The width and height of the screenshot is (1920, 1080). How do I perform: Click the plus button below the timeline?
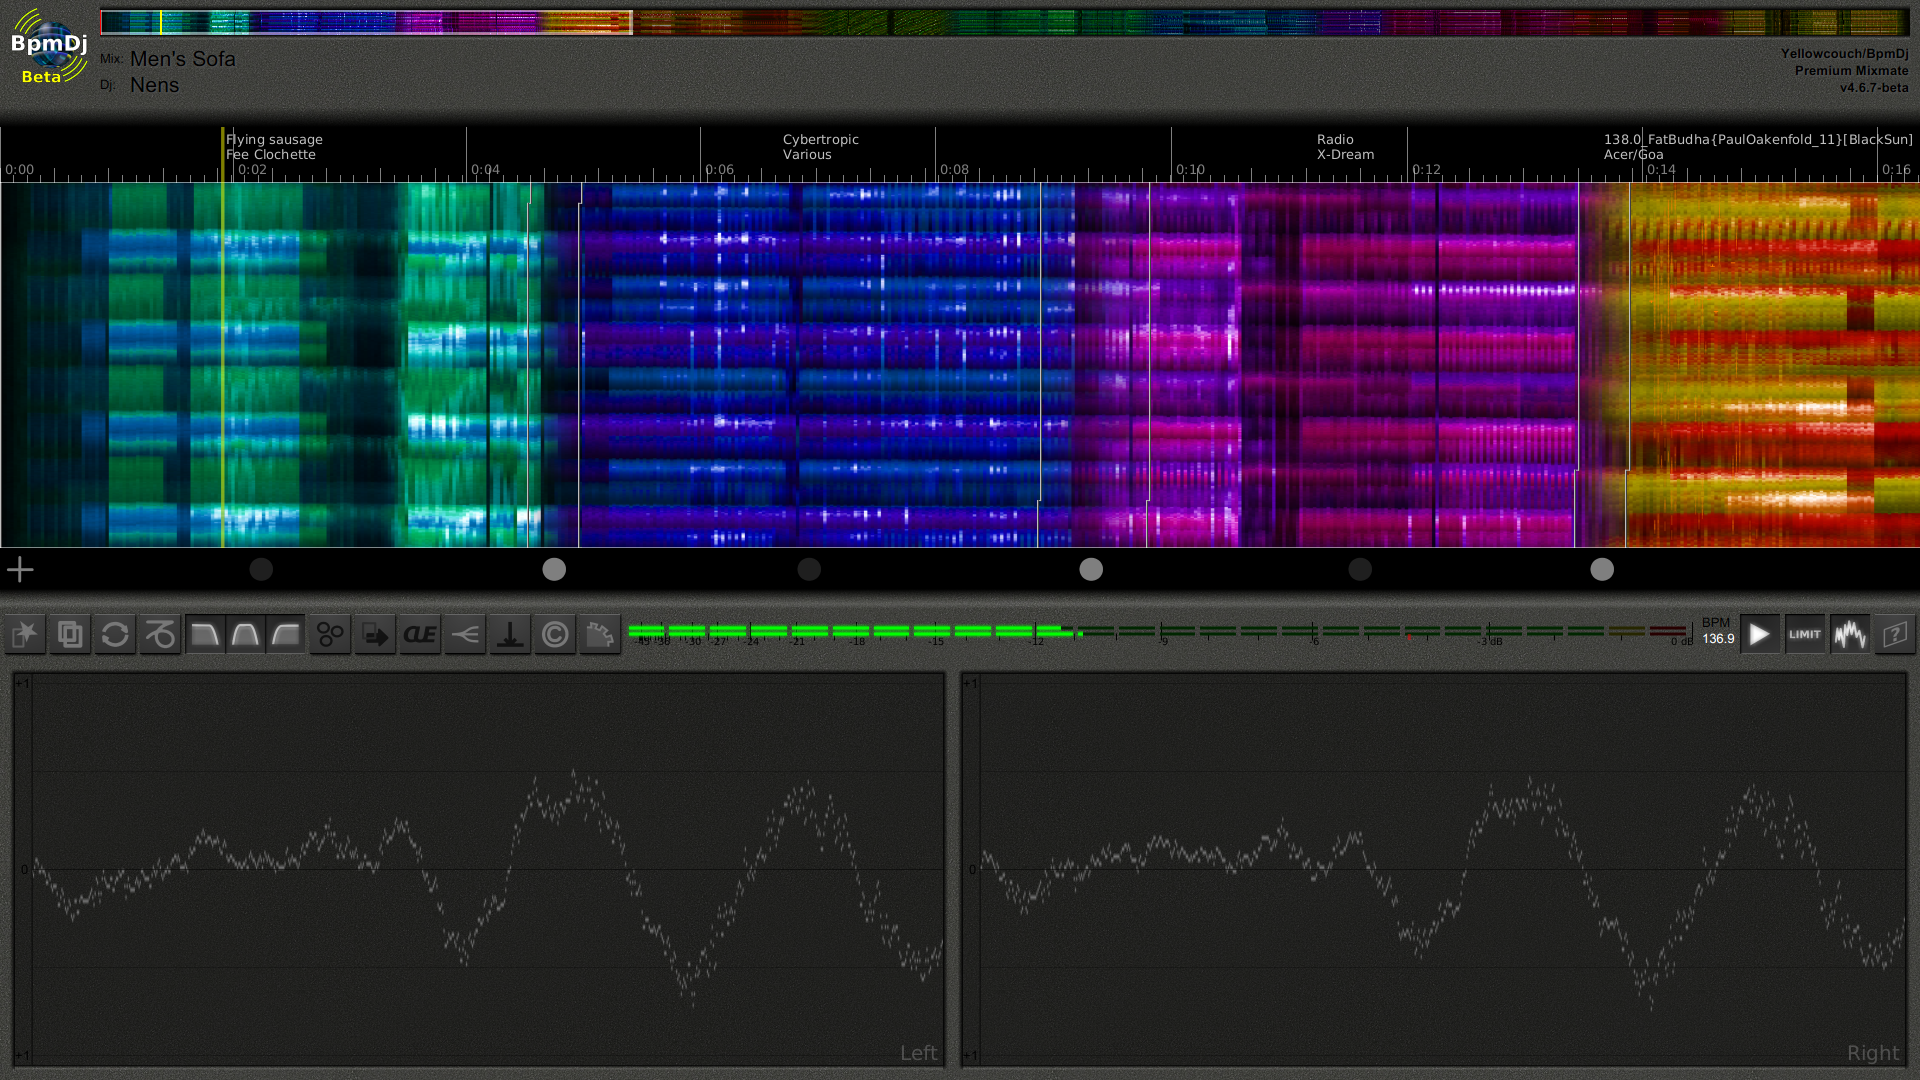20,570
